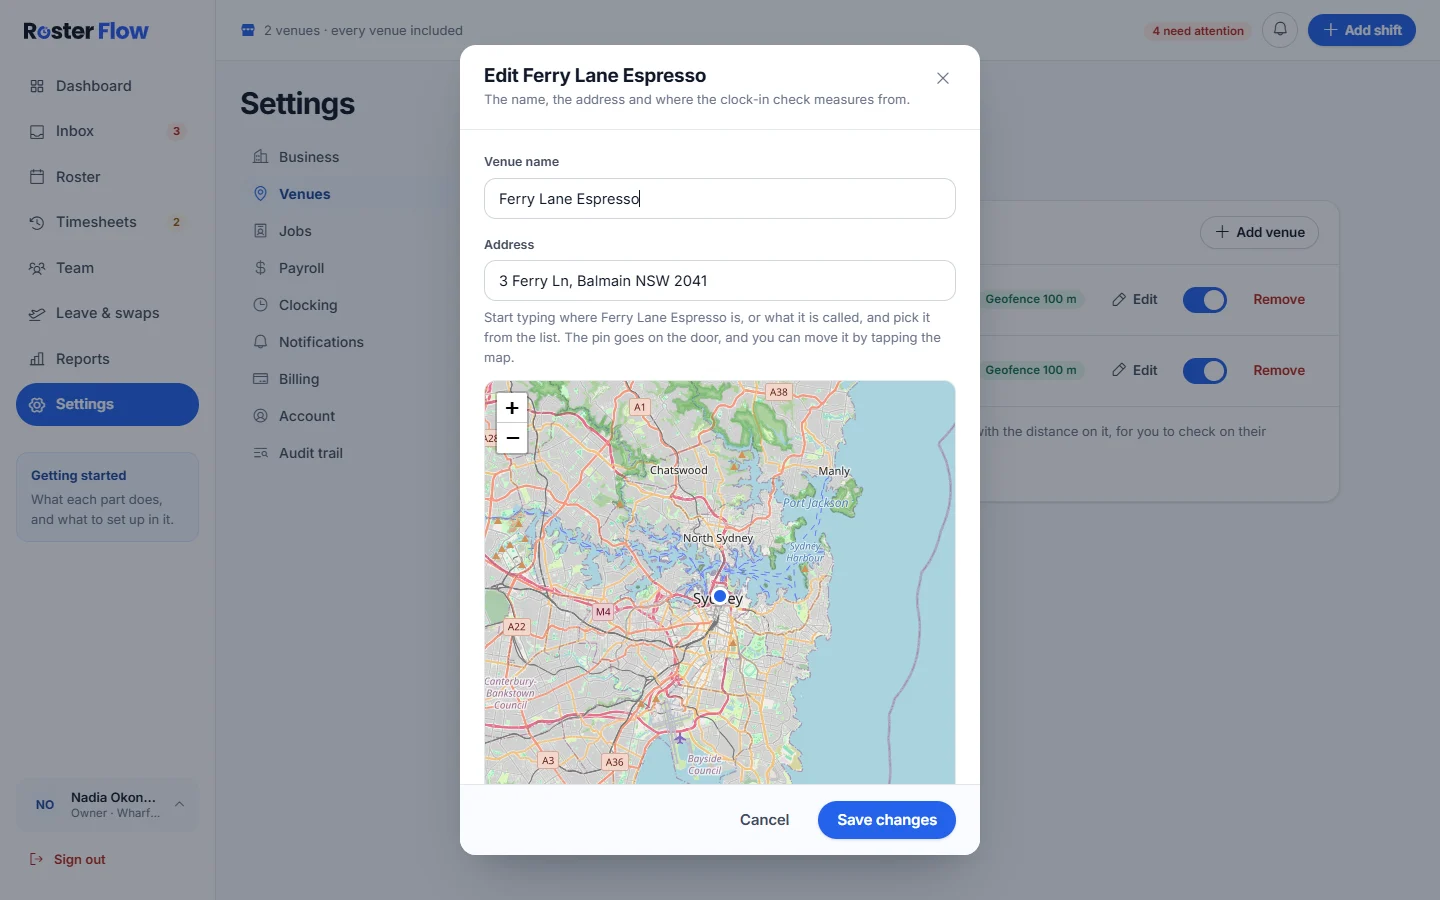Zoom out on the map
The width and height of the screenshot is (1440, 900).
[512, 438]
